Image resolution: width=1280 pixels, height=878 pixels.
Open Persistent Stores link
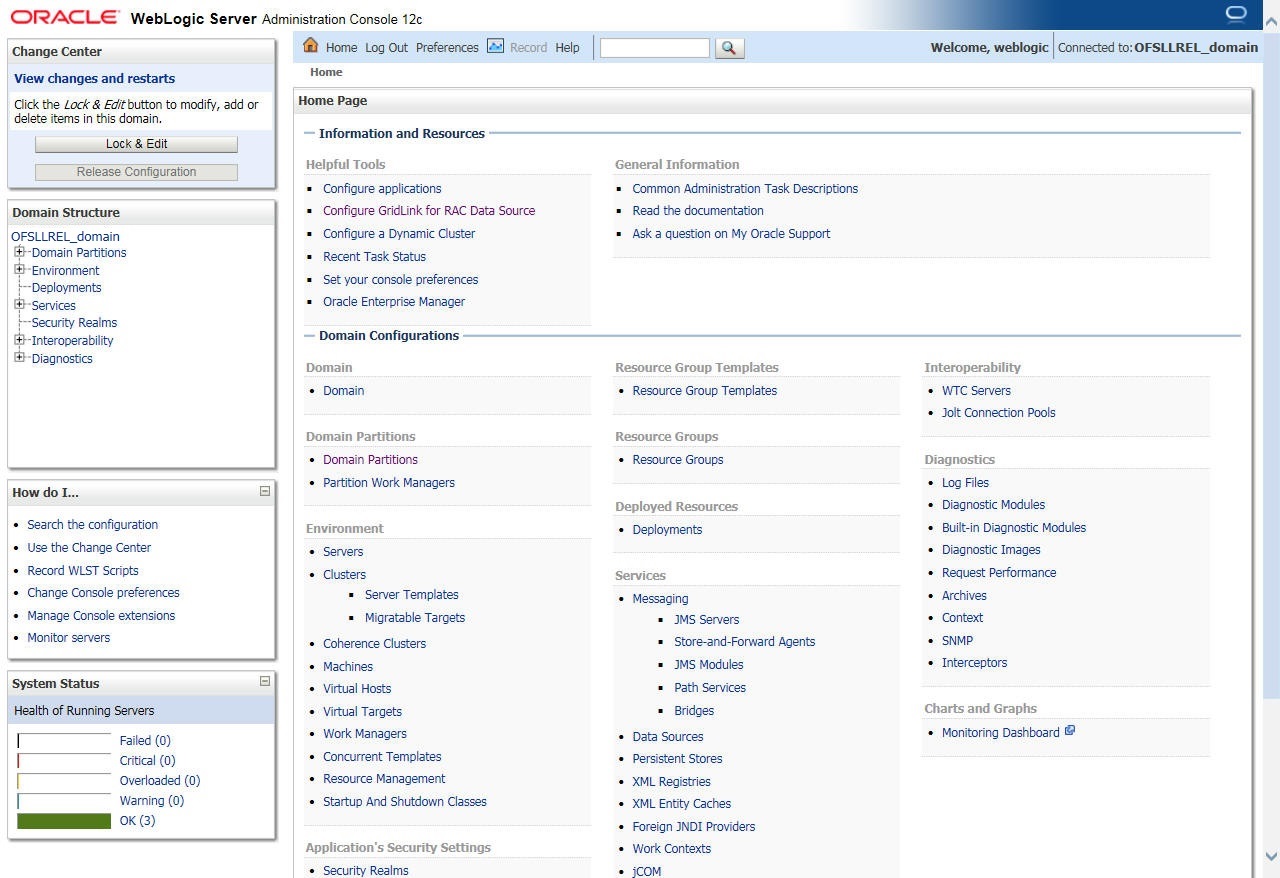point(677,759)
